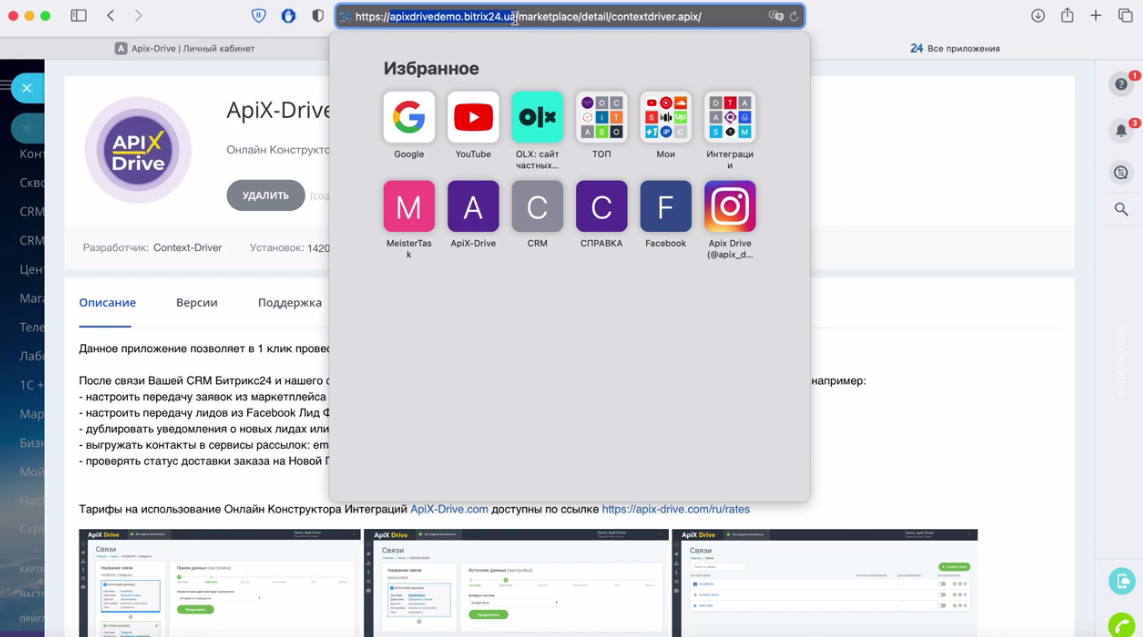Open Bitrix24 notifications bell
The image size is (1143, 637).
1121,131
